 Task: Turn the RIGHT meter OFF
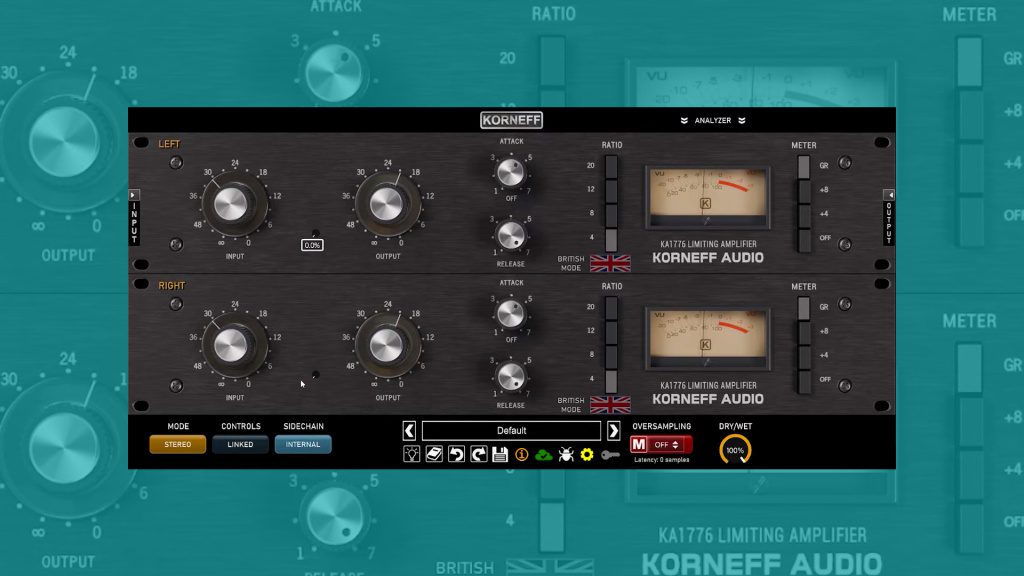click(x=804, y=380)
